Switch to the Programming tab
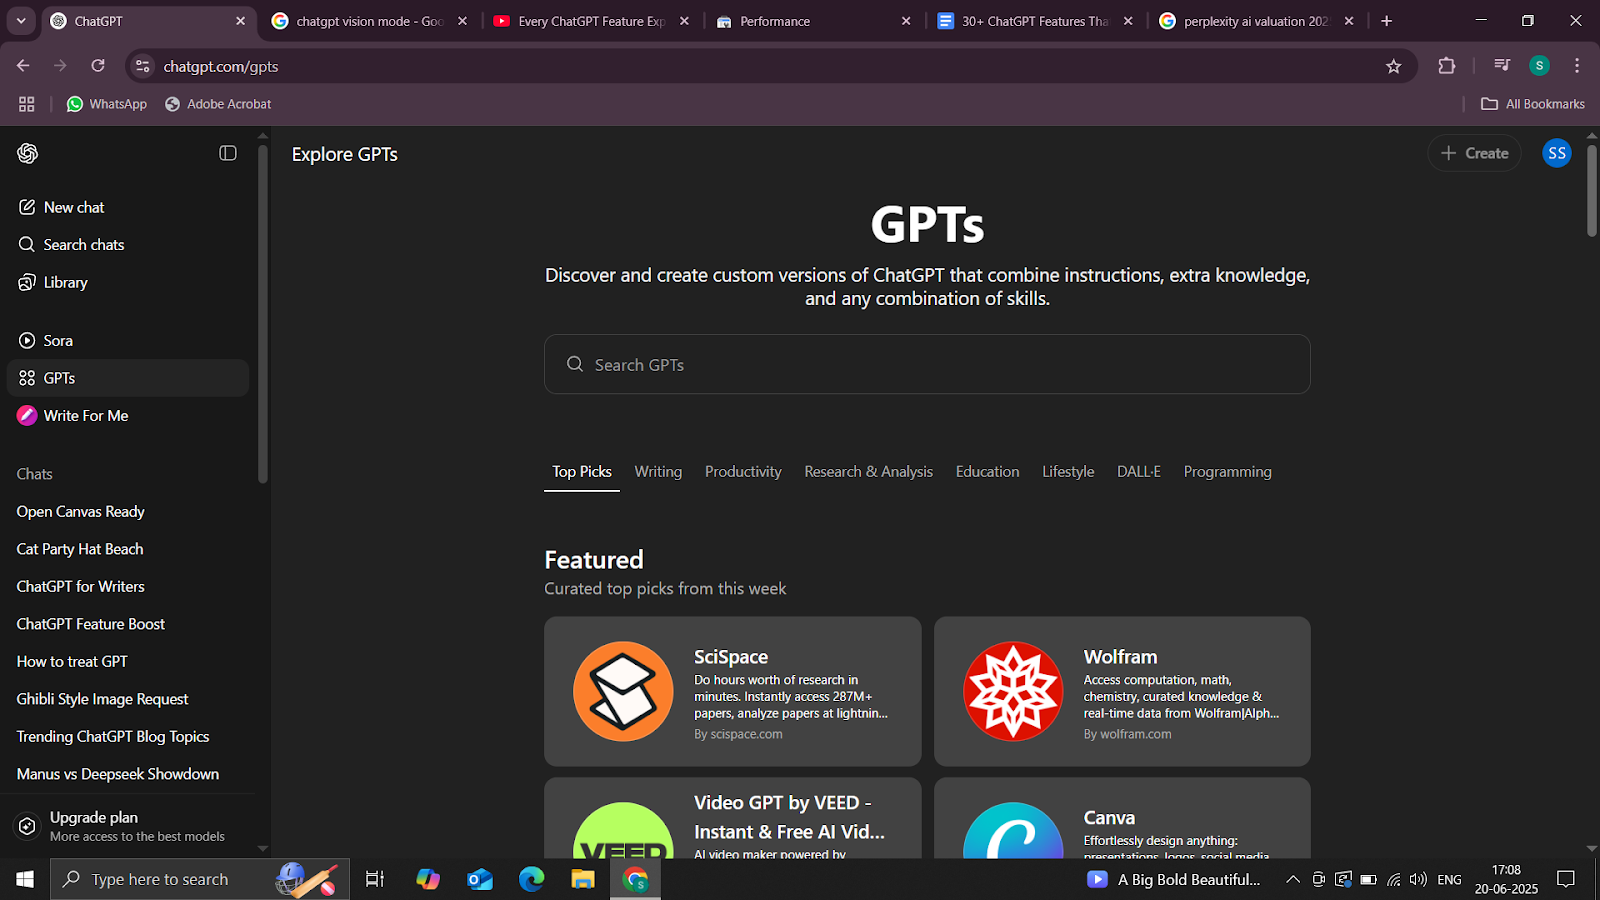The image size is (1600, 900). (x=1227, y=472)
